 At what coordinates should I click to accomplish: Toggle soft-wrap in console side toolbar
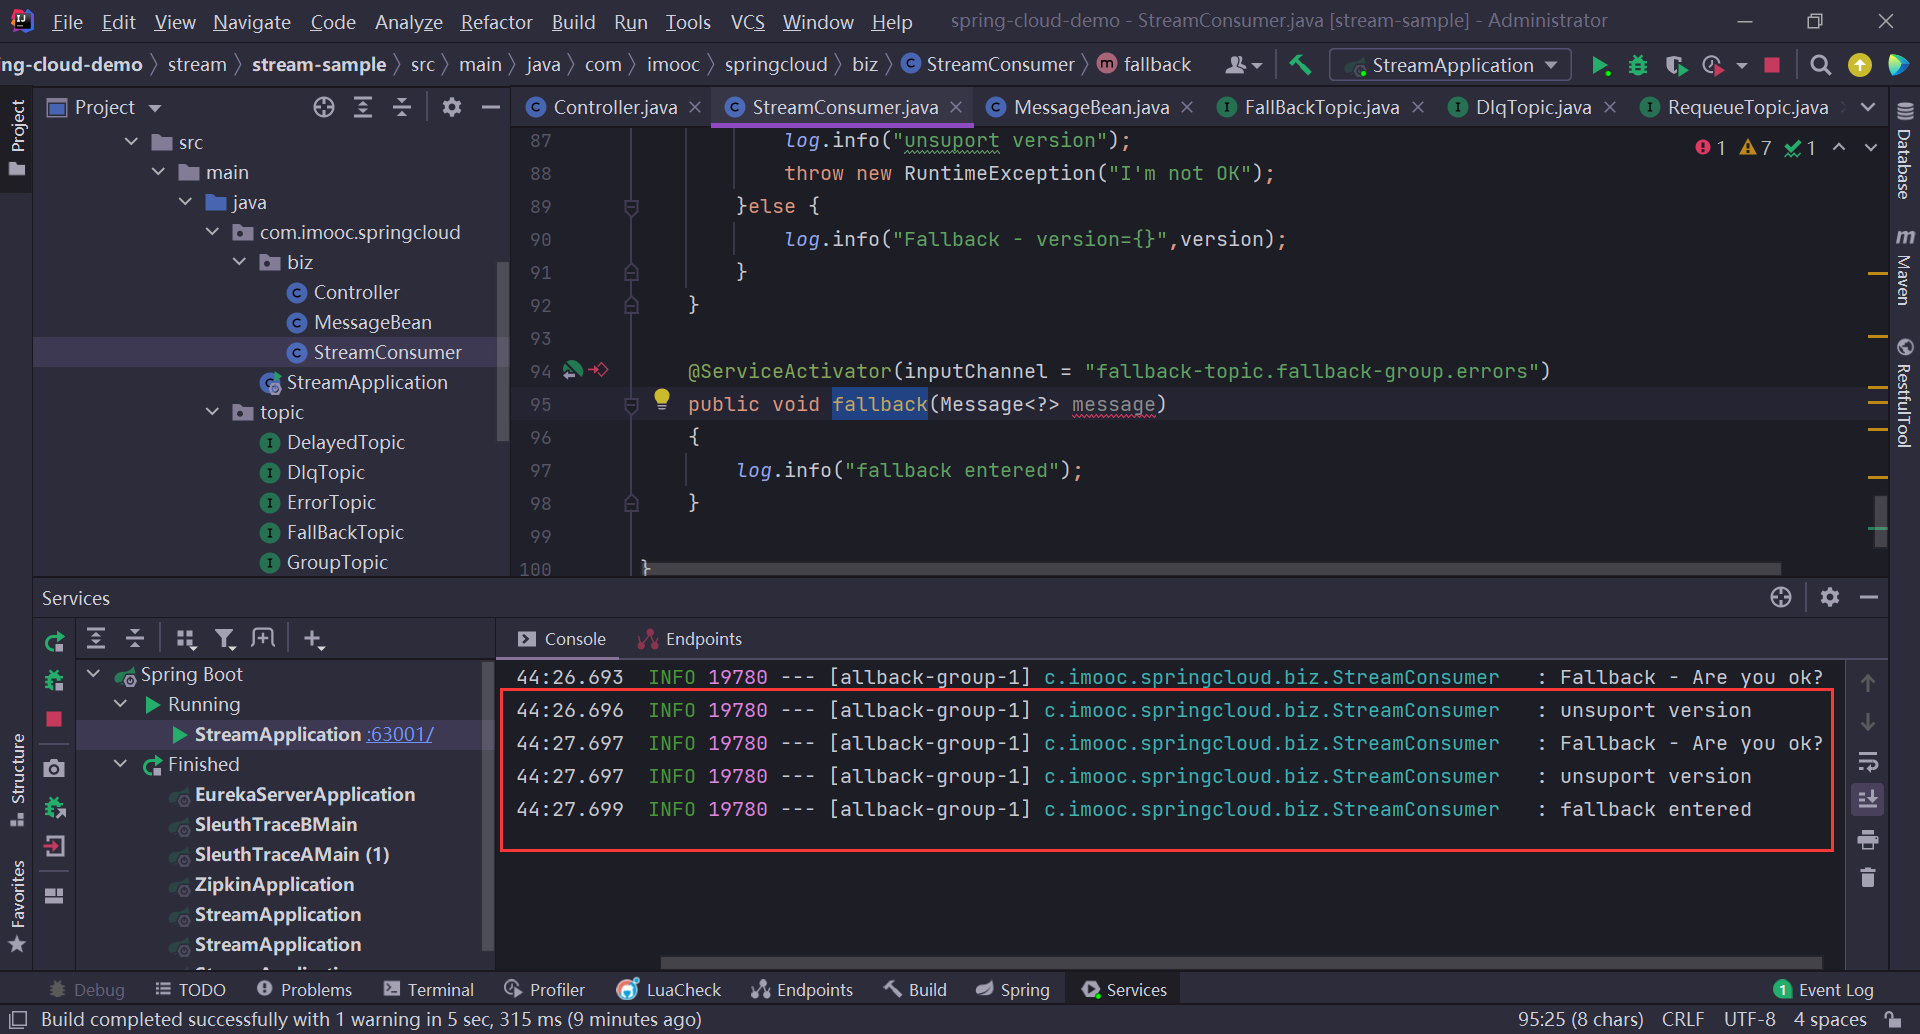pos(1867,761)
